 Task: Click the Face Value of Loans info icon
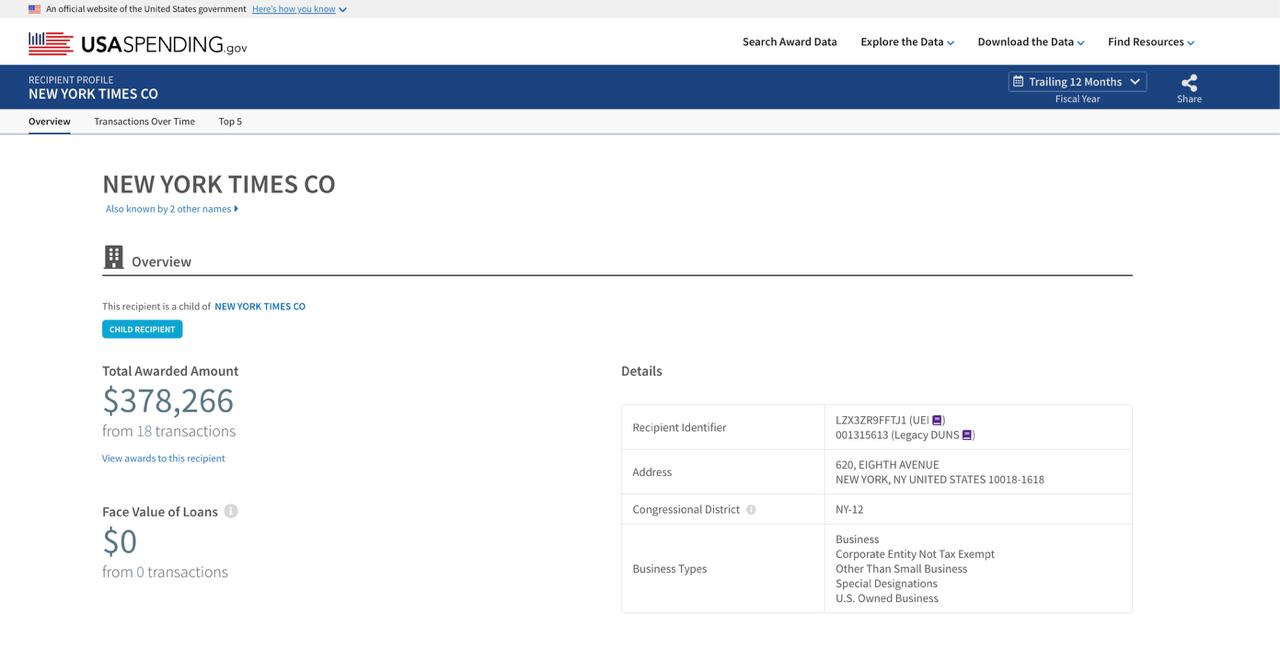231,511
